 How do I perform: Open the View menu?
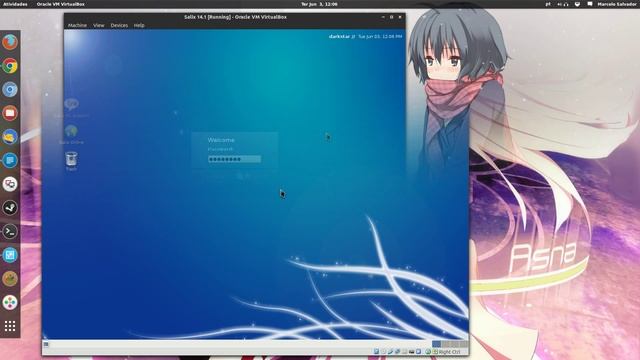98,25
